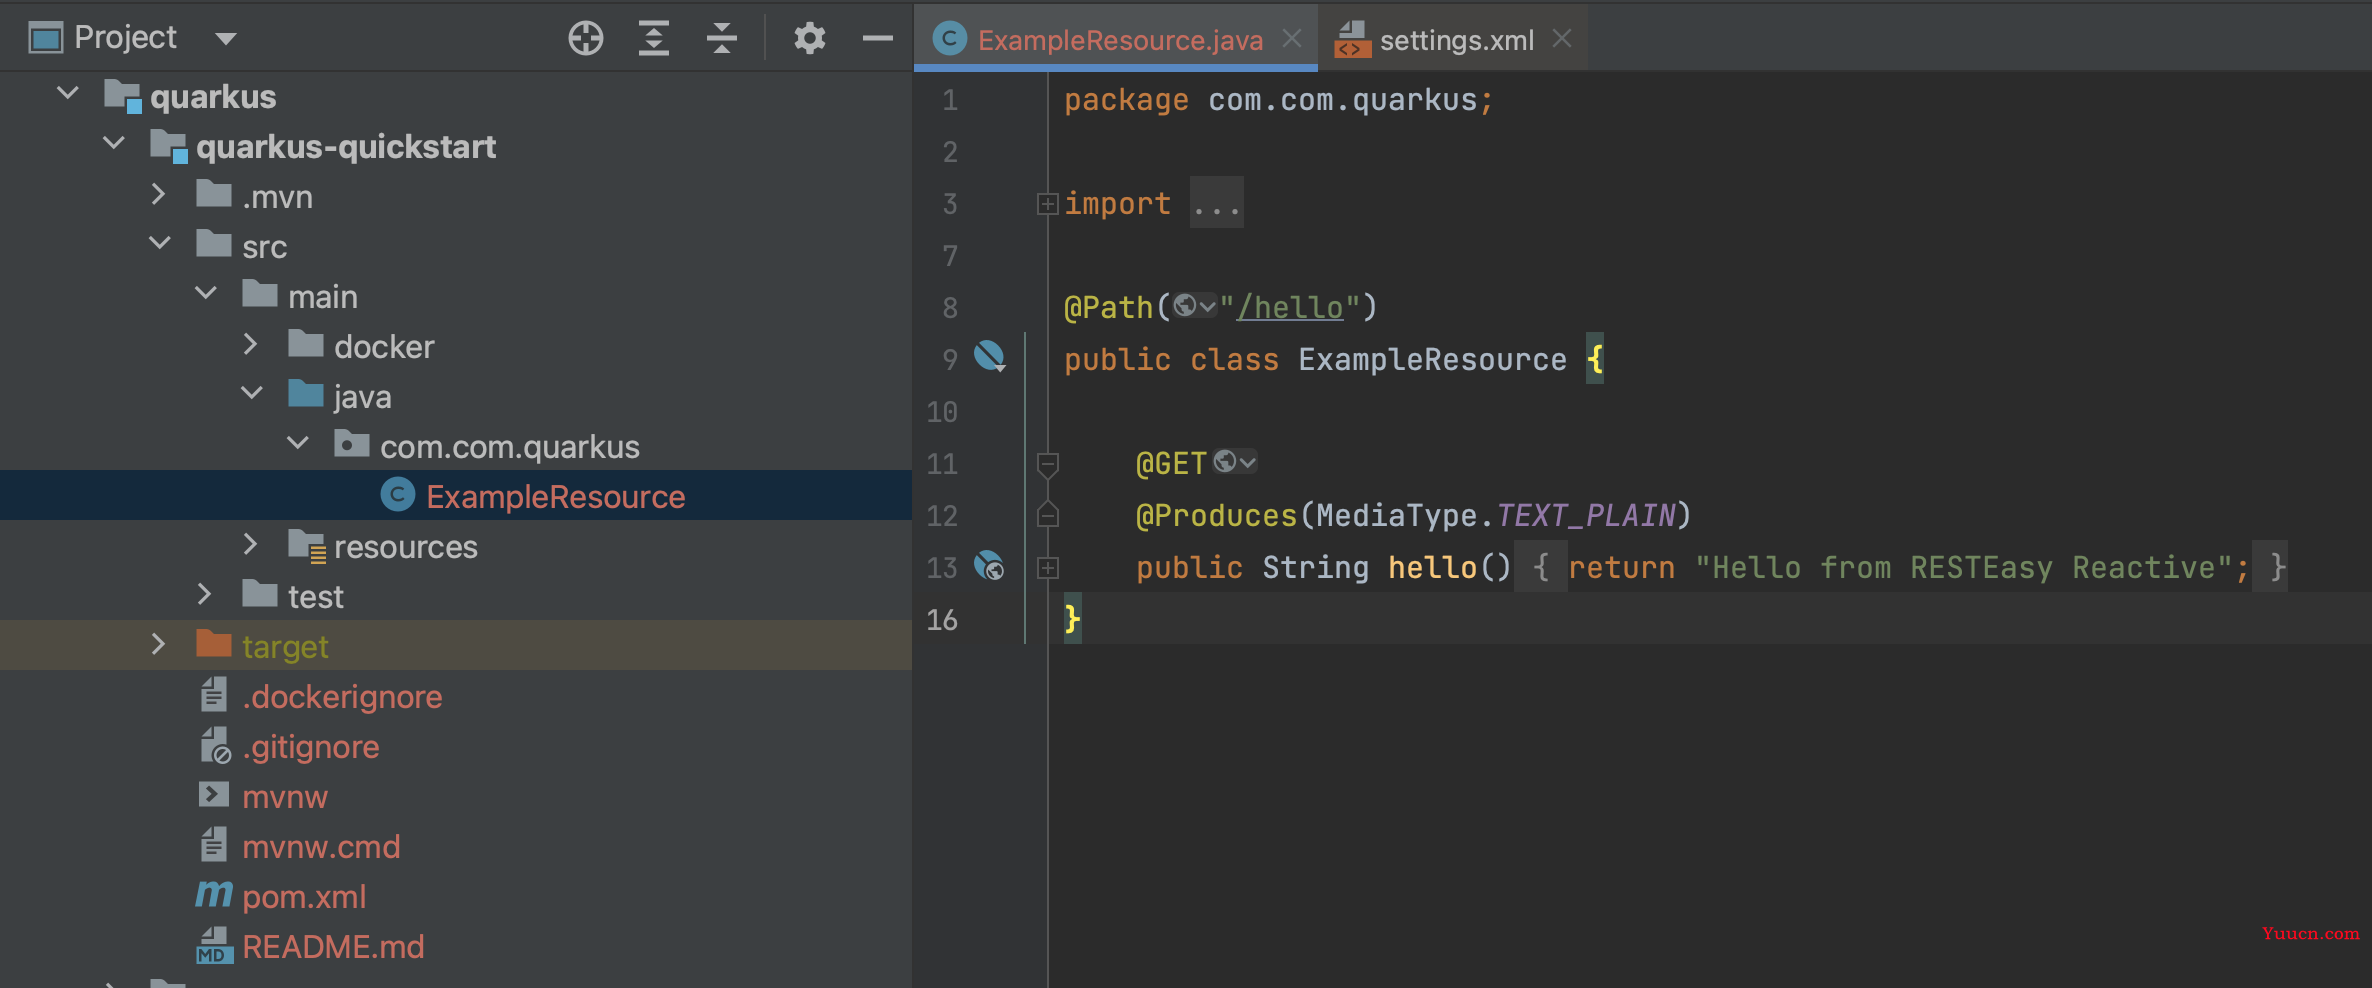
Task: Click the Maven 'm' icon beside pom.xml
Action: click(213, 894)
